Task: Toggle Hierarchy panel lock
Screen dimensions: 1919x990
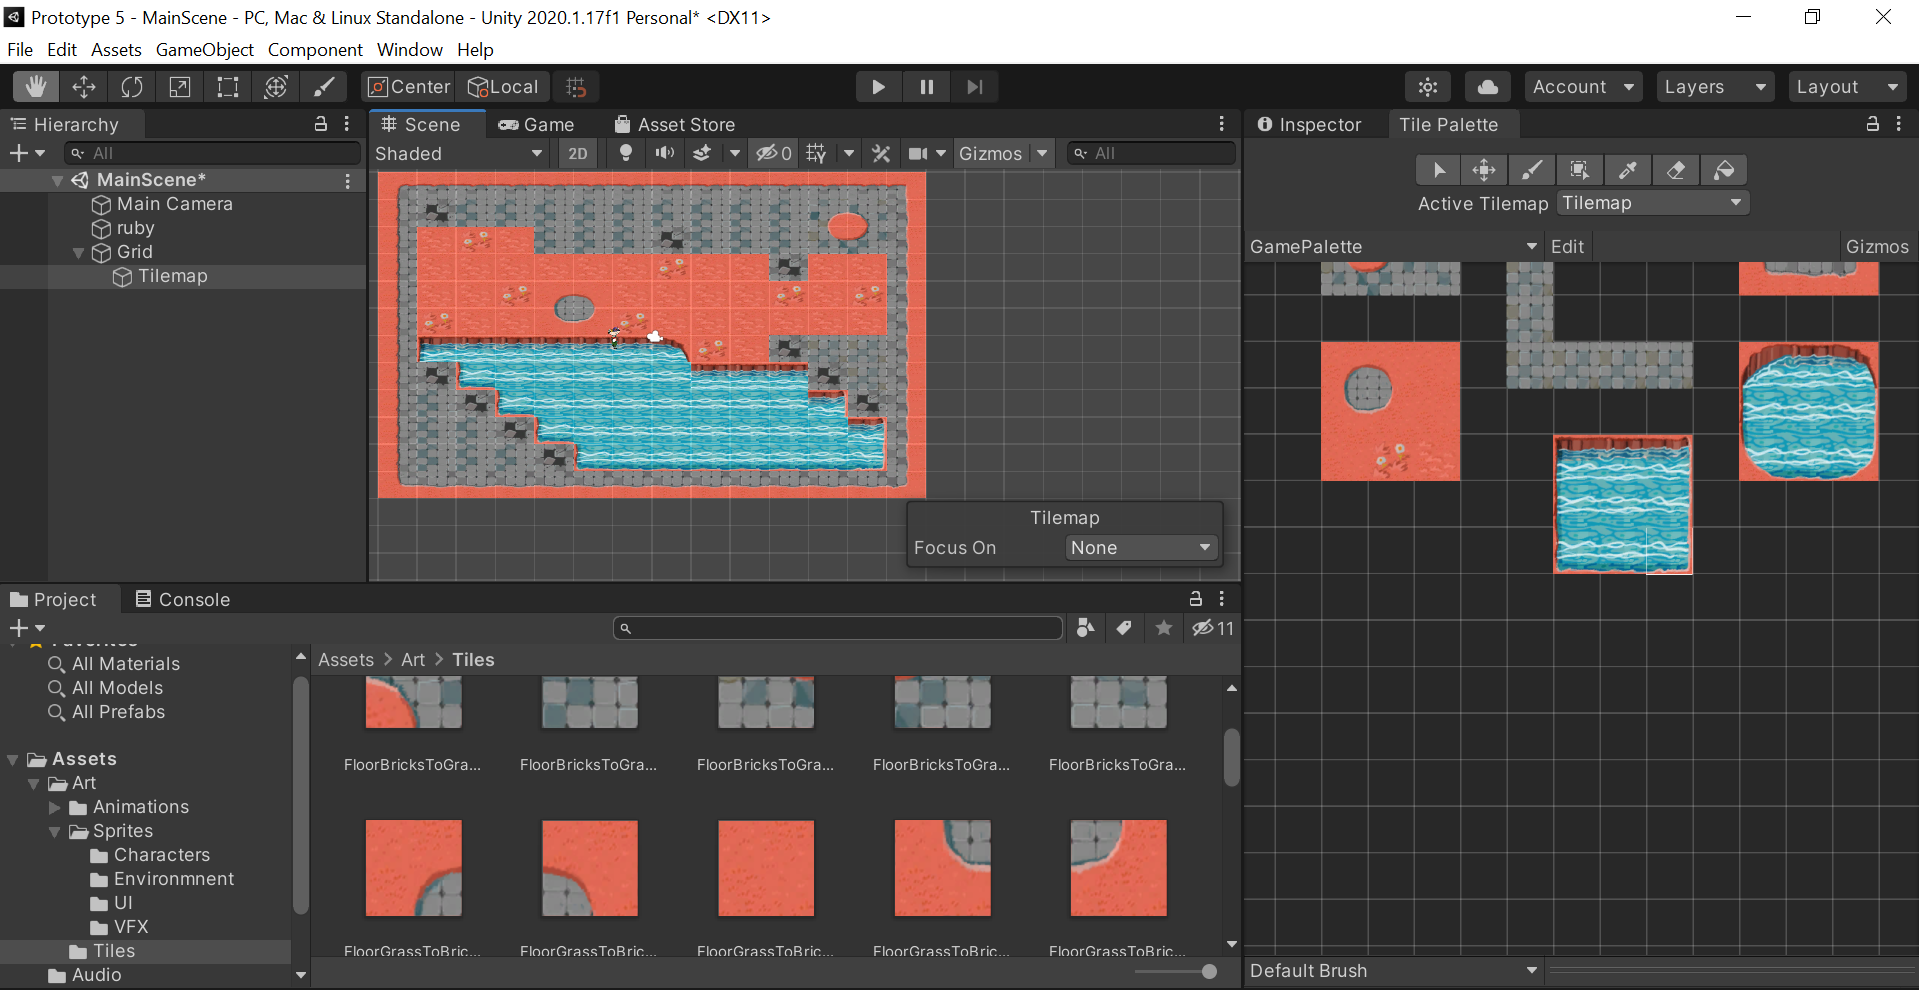Action: [x=321, y=124]
